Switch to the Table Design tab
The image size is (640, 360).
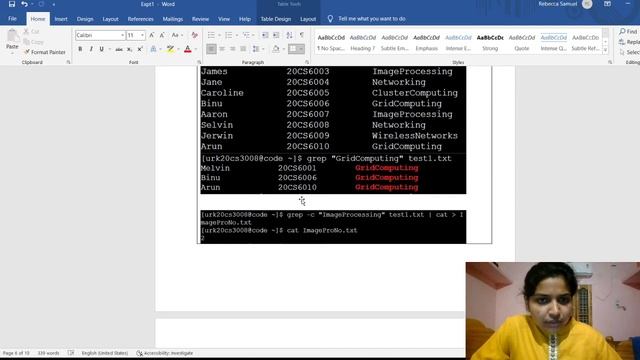pos(276,19)
